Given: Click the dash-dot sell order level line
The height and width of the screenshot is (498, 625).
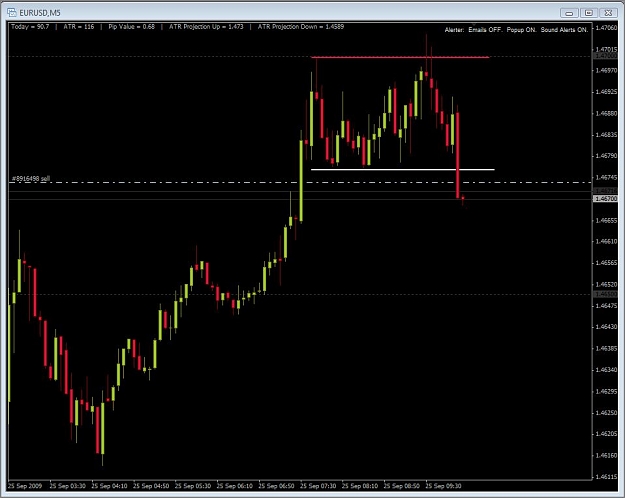Looking at the screenshot, I should point(300,183).
